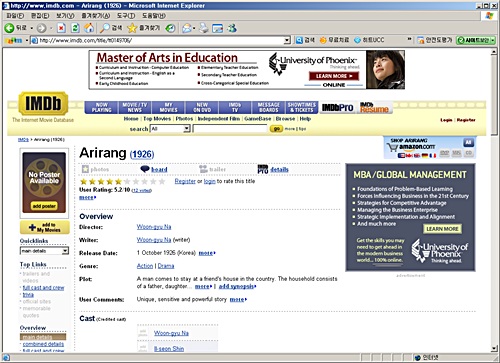The width and height of the screenshot is (500, 363).
Task: Click the Top Movies navigation link
Action: coord(157,119)
